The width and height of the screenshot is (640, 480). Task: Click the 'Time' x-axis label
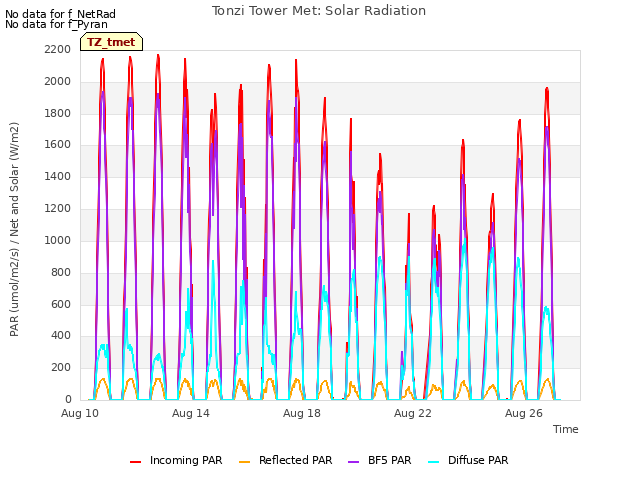[566, 429]
